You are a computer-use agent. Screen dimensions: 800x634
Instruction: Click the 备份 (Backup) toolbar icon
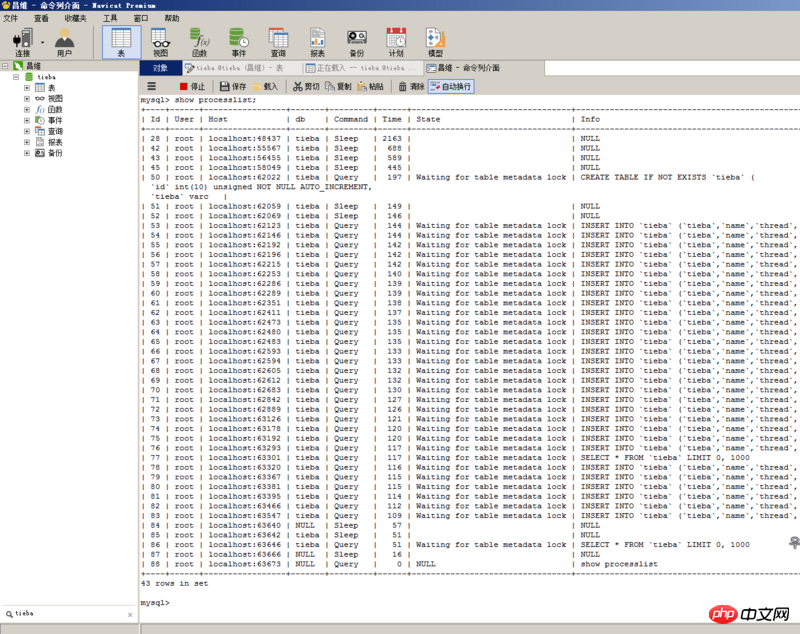click(x=356, y=41)
